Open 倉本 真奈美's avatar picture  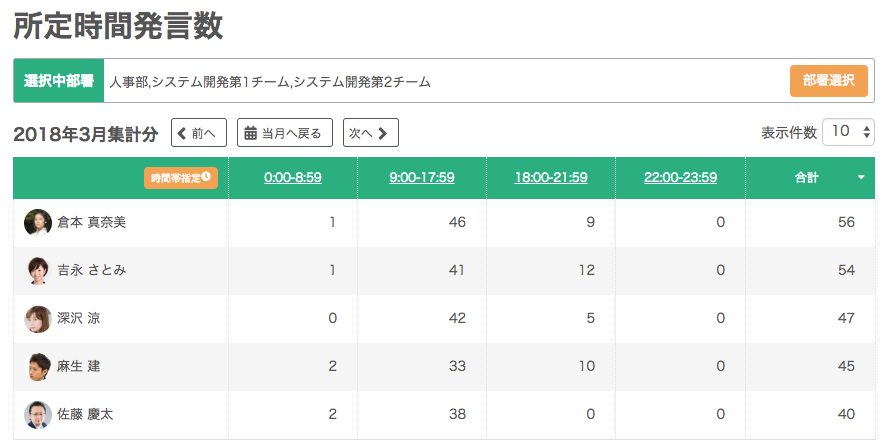point(38,222)
